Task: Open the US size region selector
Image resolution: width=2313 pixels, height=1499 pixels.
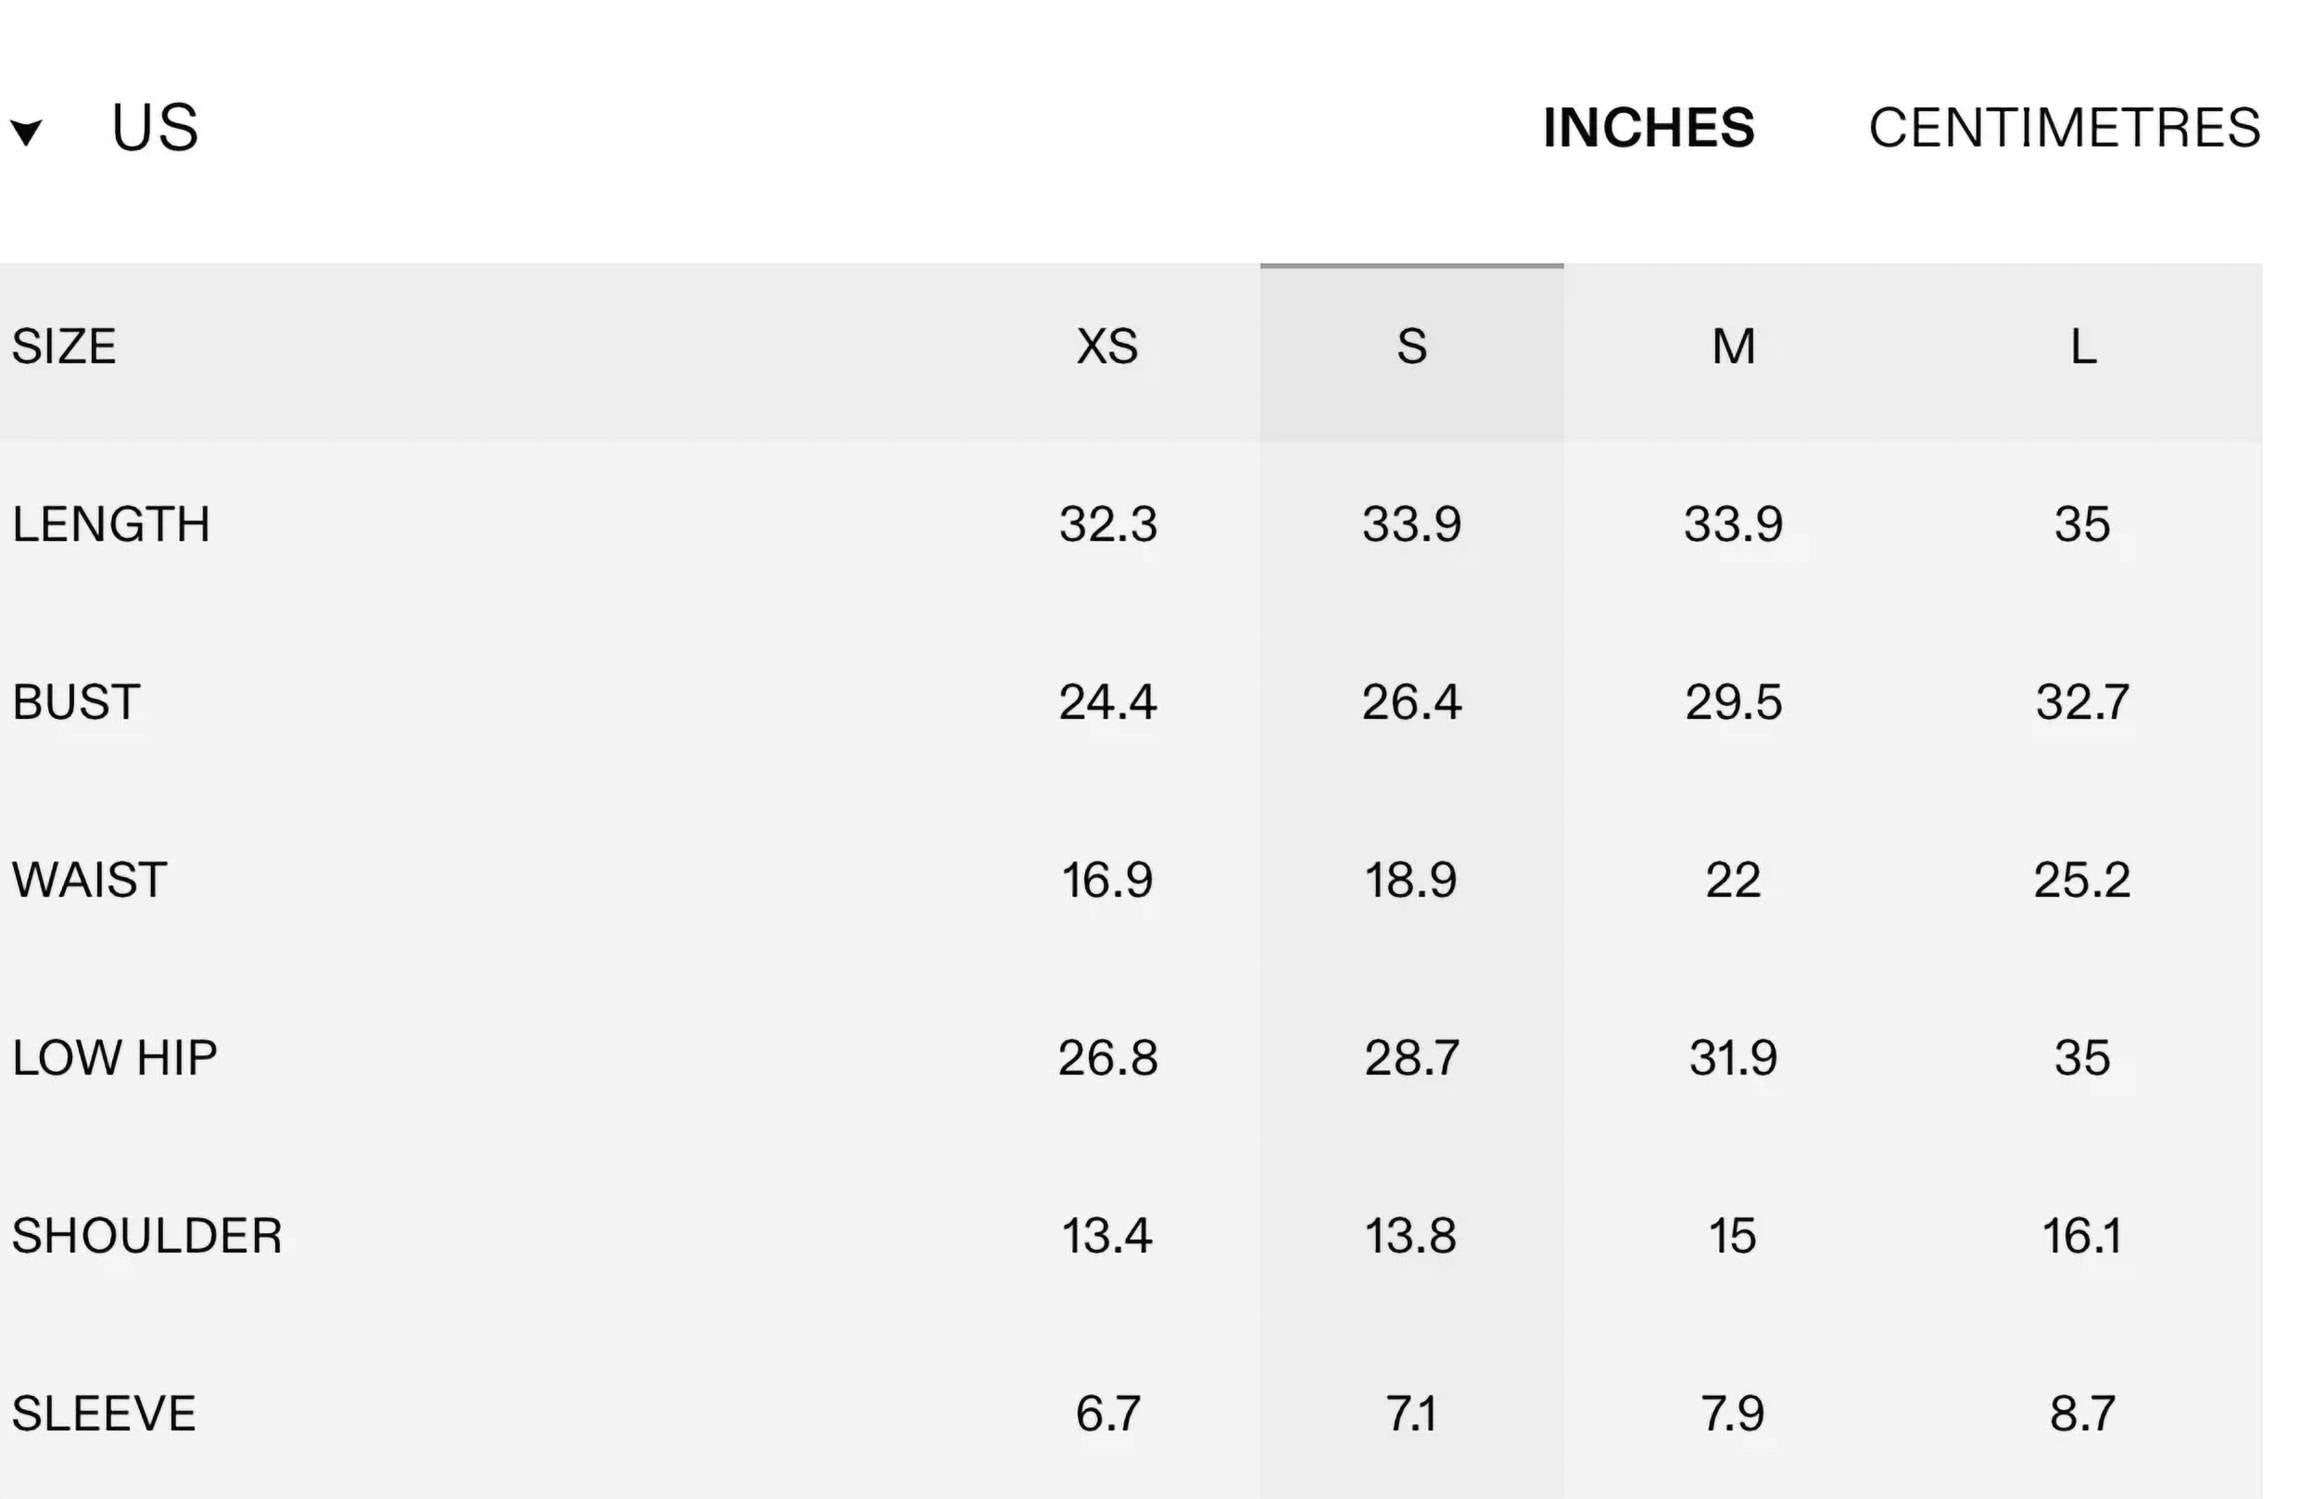Action: (x=155, y=128)
